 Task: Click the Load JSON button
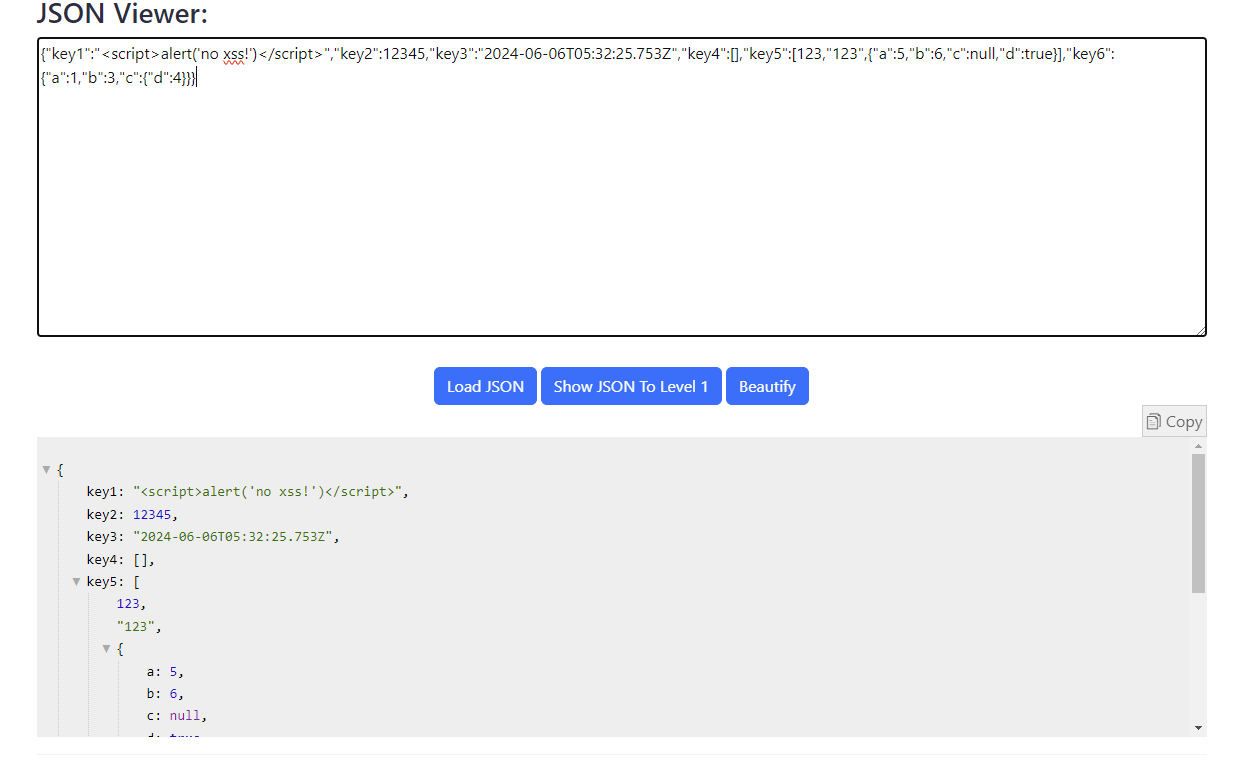coord(485,387)
